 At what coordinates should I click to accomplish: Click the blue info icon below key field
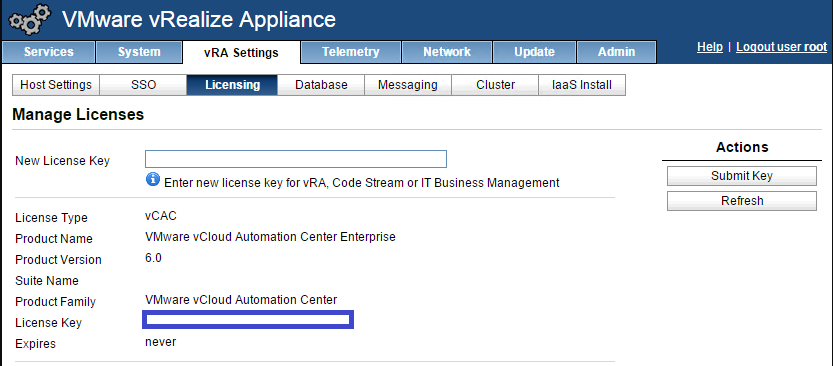click(x=152, y=179)
